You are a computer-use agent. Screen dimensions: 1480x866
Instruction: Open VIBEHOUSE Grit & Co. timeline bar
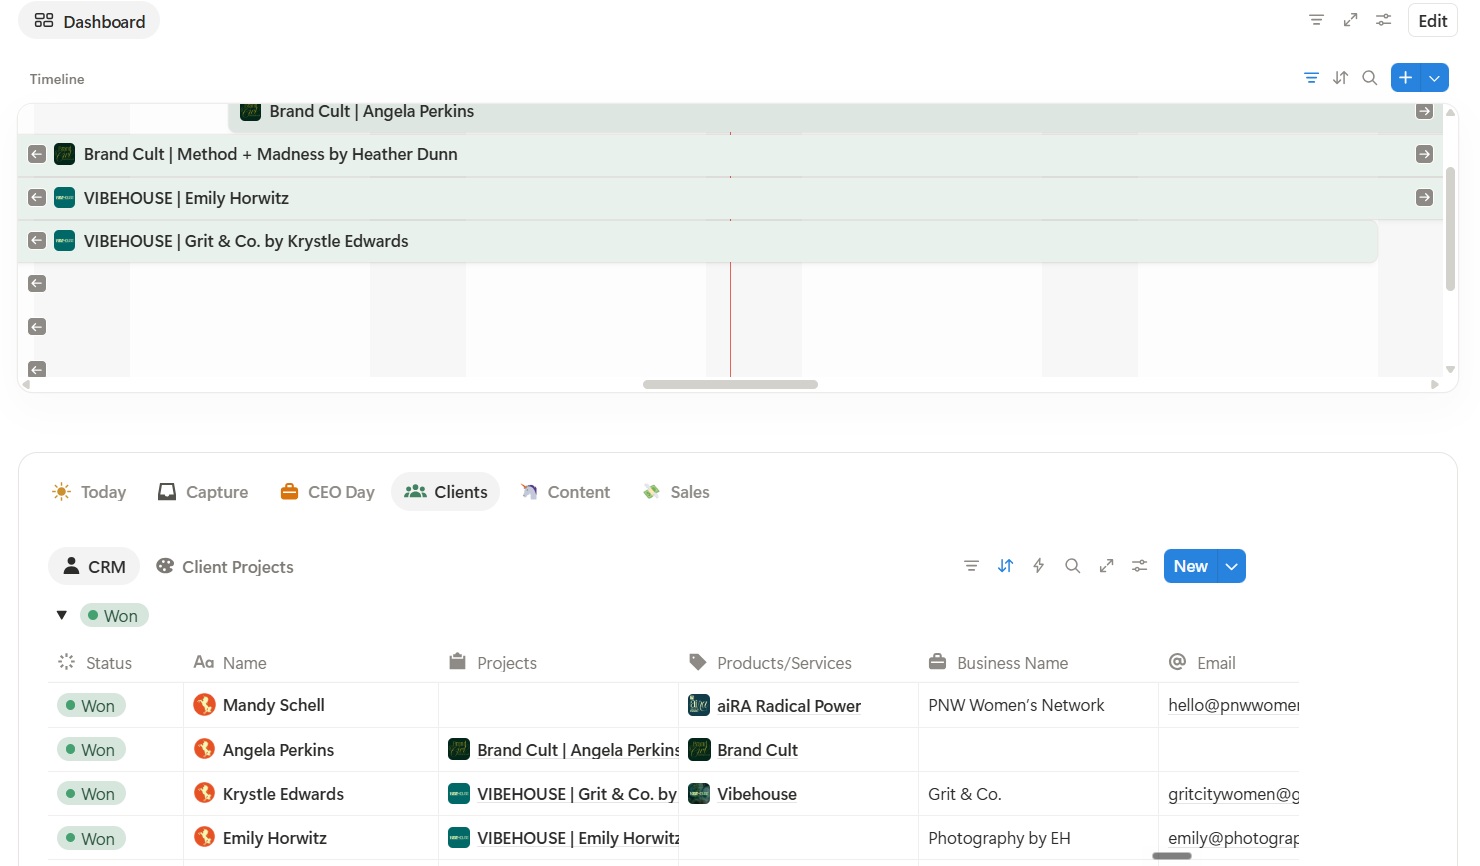698,241
